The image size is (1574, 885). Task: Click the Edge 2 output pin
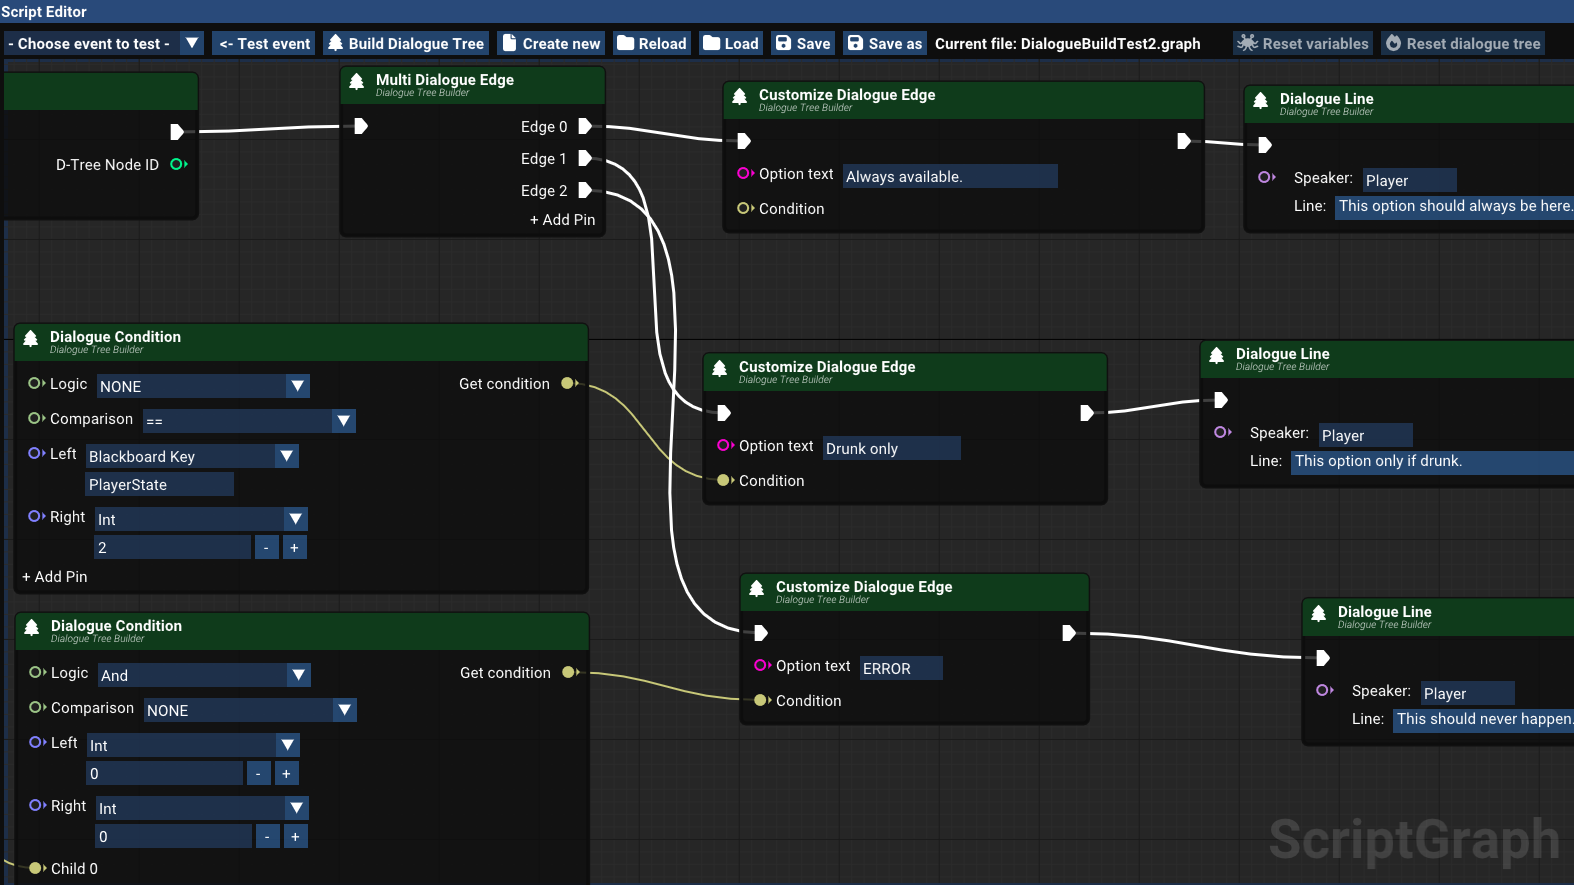[585, 191]
